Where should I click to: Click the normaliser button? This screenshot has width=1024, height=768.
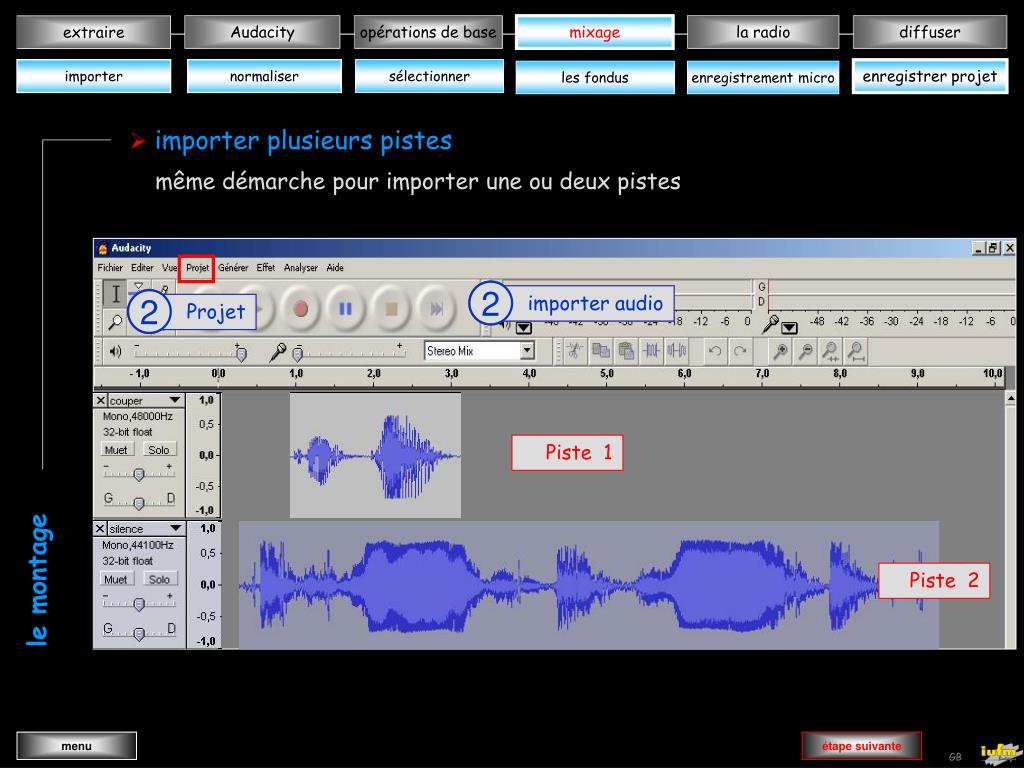[264, 76]
